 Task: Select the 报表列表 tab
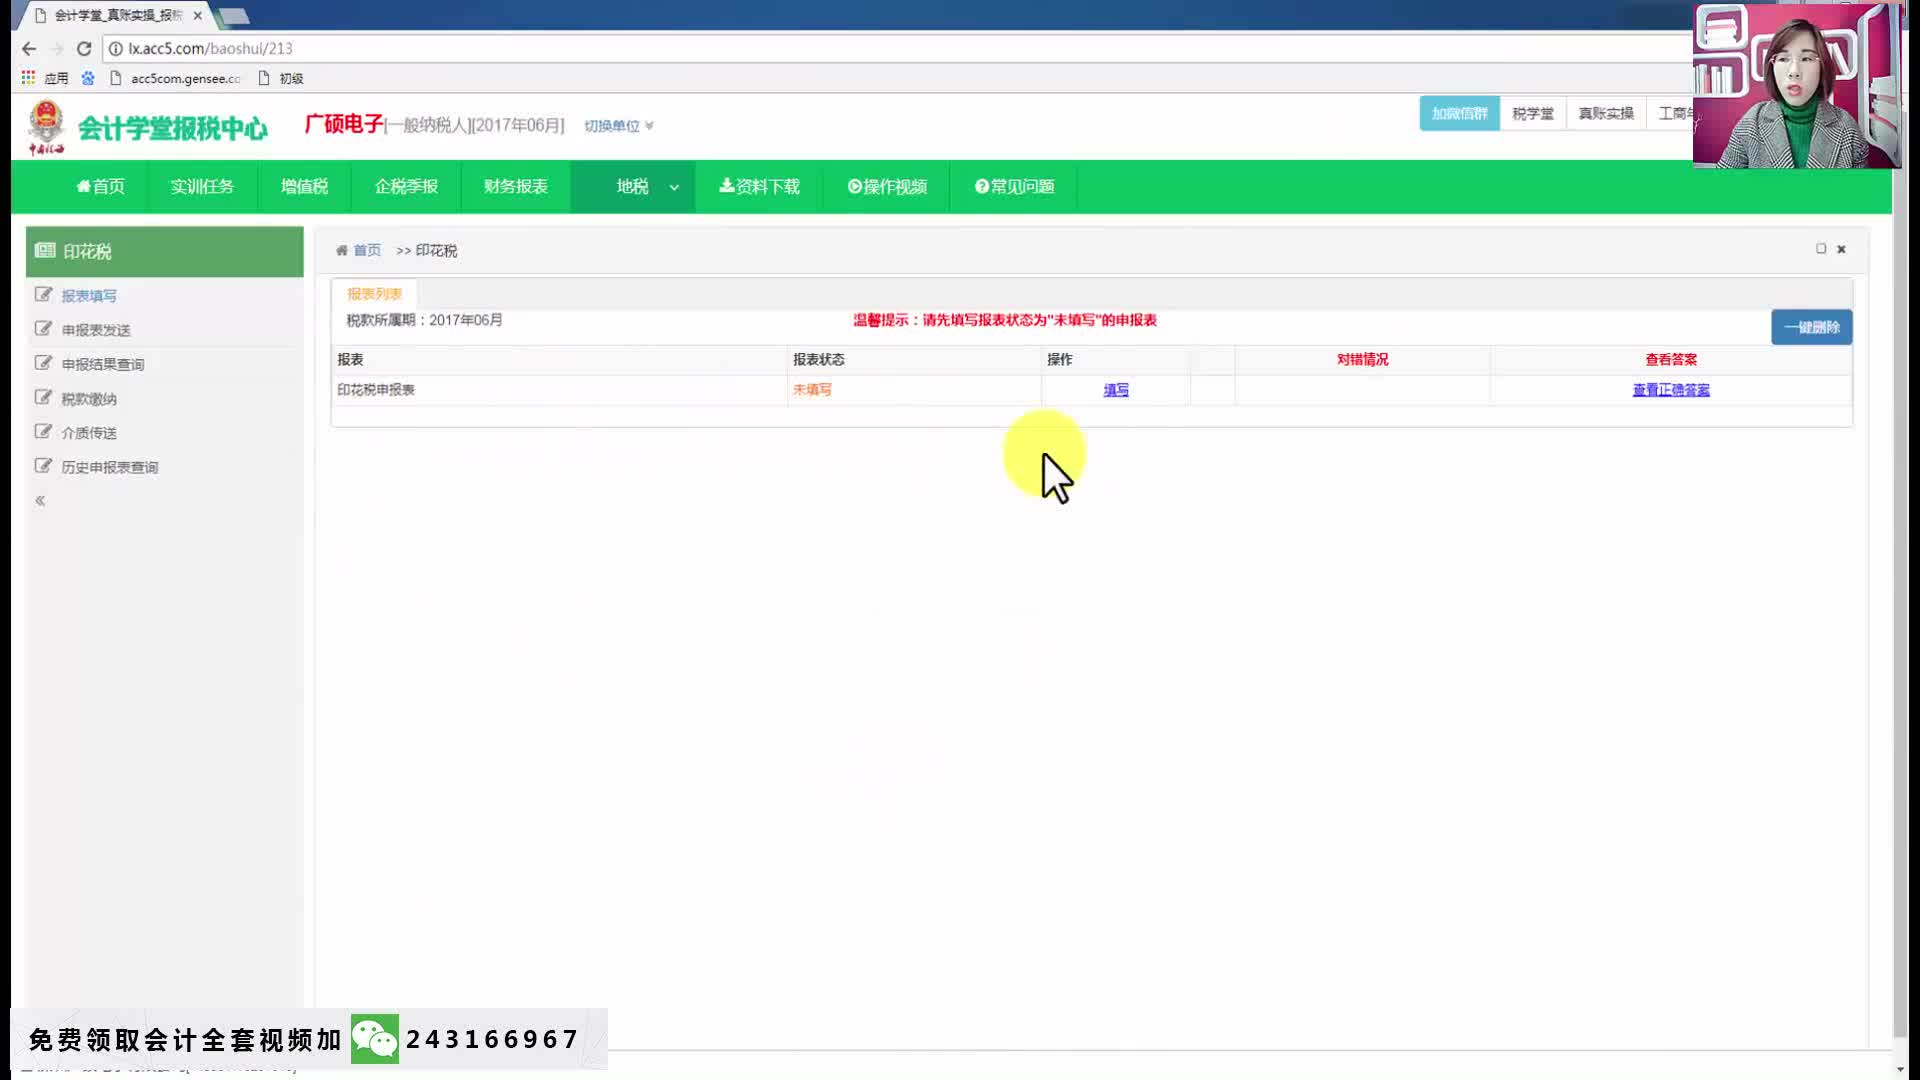374,294
